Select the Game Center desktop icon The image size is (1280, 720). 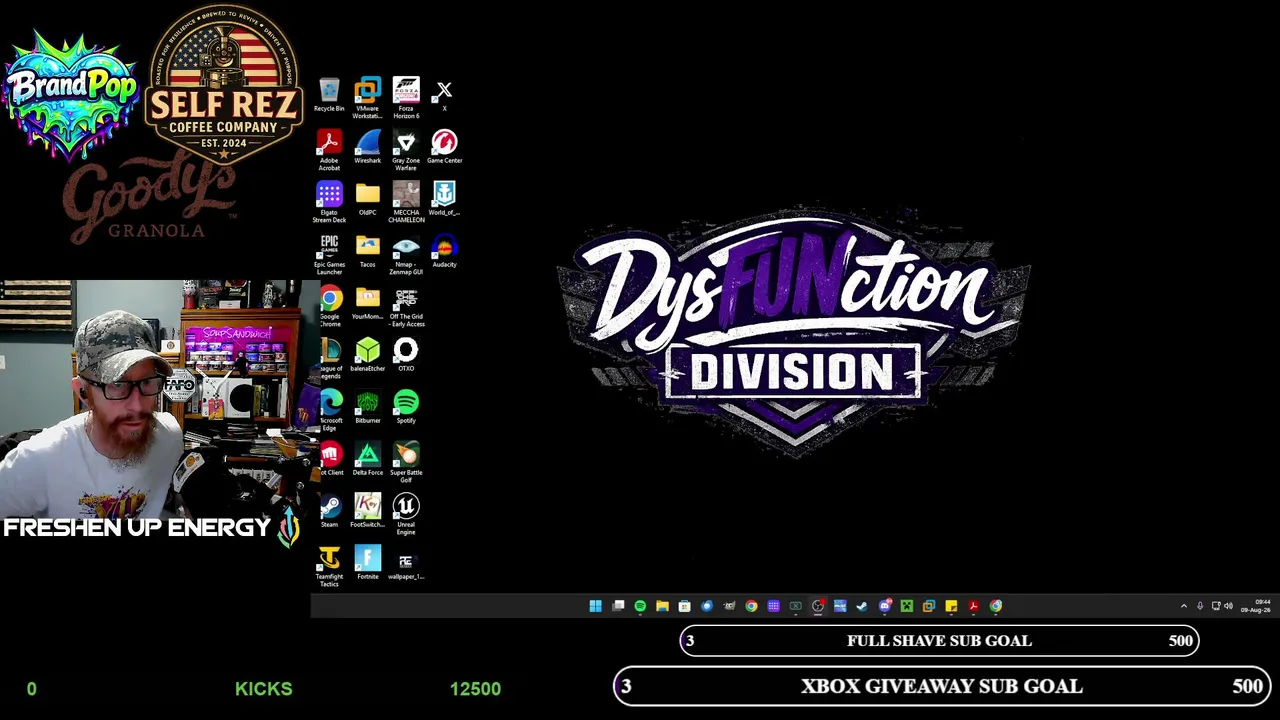[x=444, y=147]
